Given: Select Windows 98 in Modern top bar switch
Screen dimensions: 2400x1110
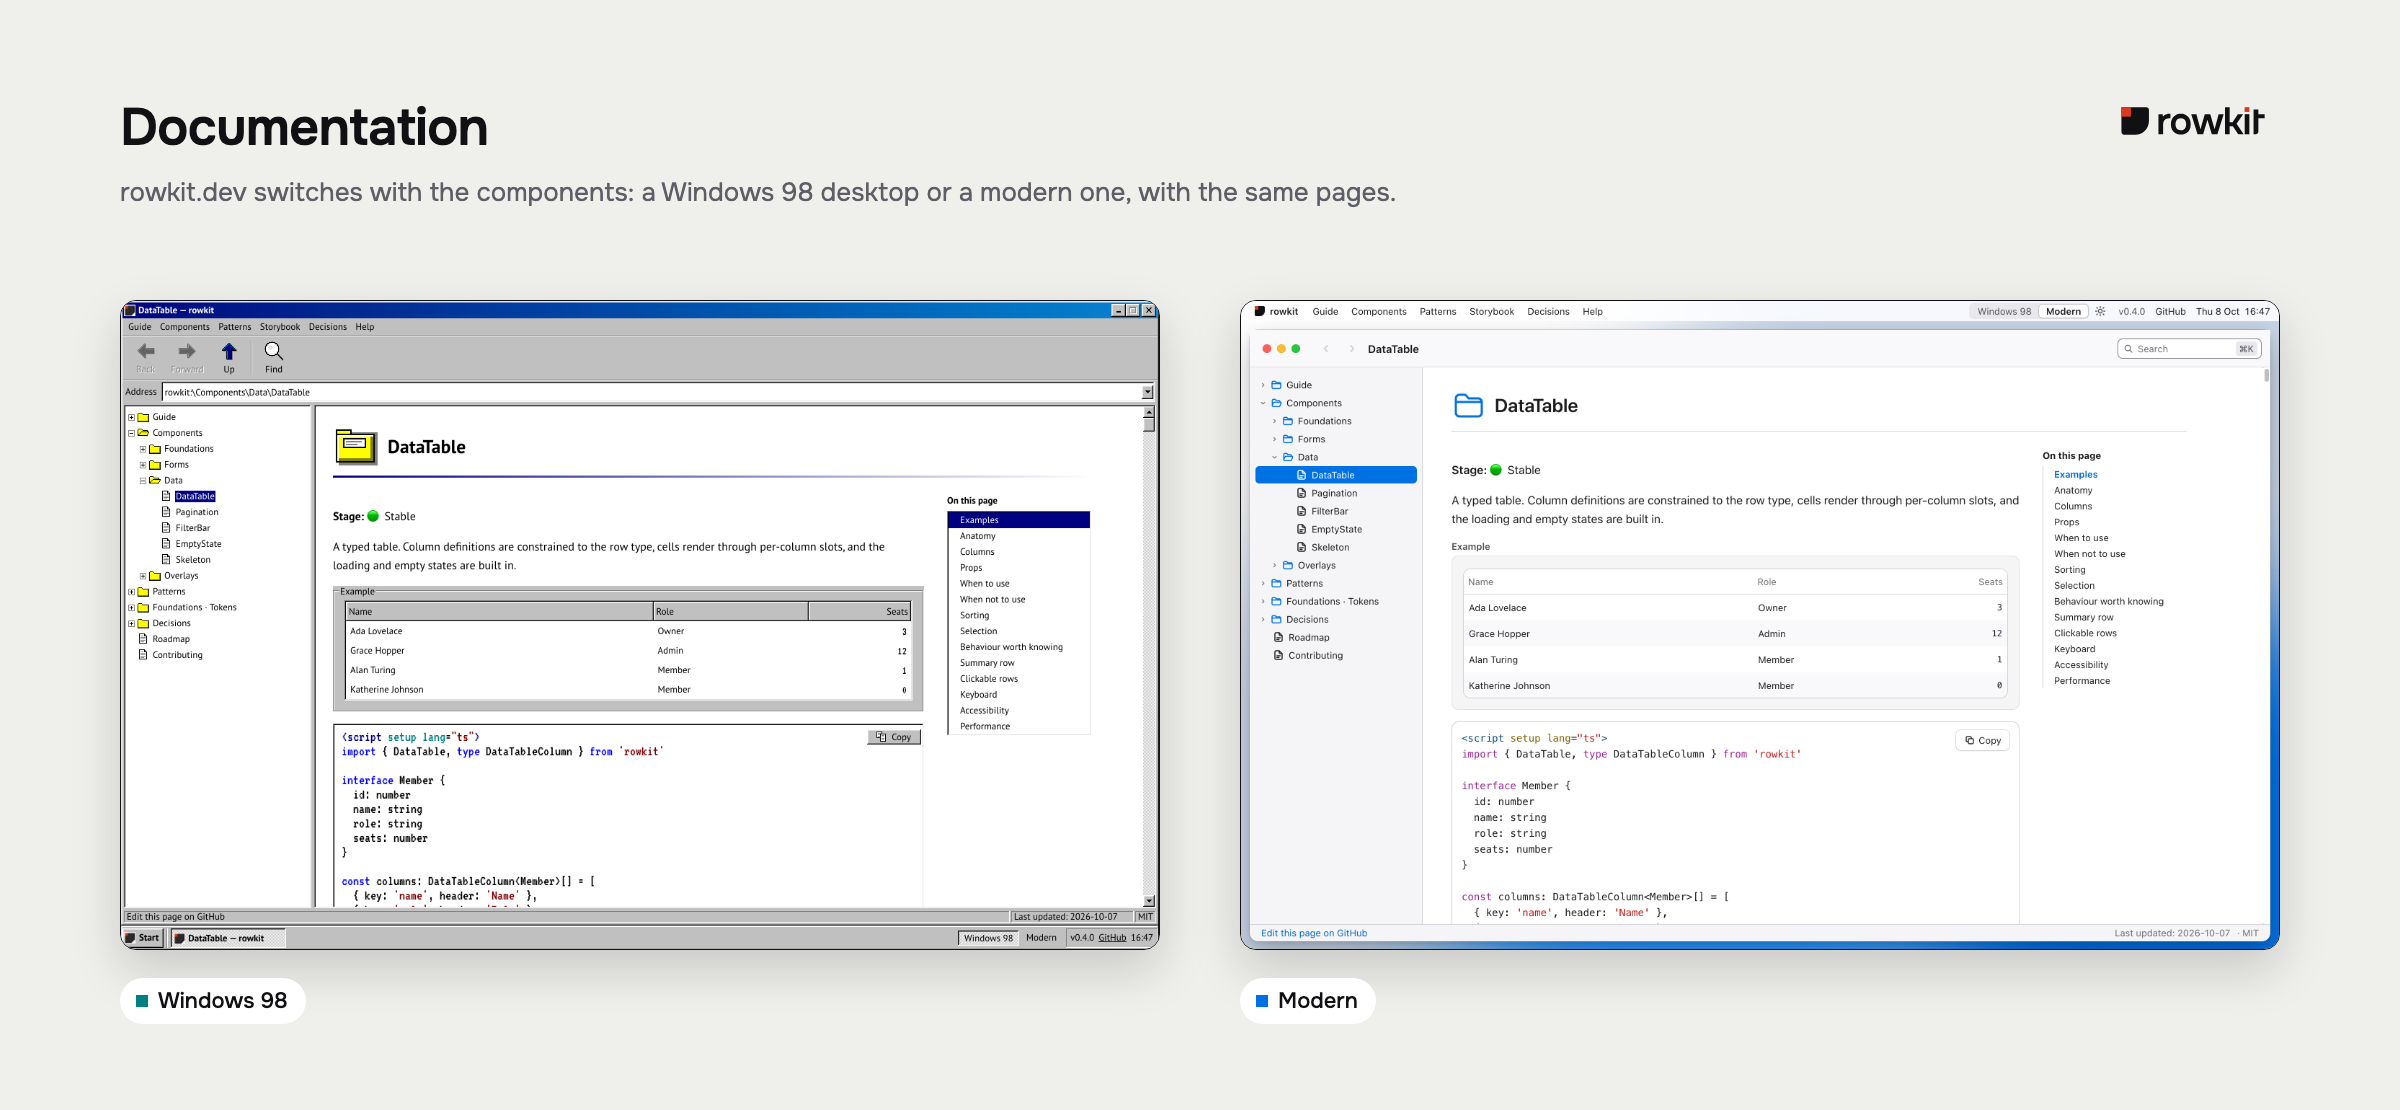Looking at the screenshot, I should point(2004,312).
